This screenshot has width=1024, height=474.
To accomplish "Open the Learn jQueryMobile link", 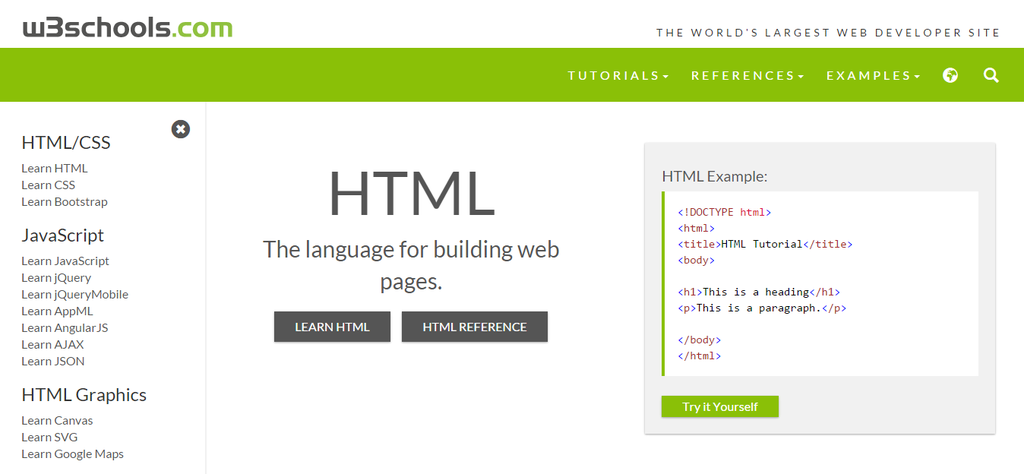I will [x=75, y=294].
